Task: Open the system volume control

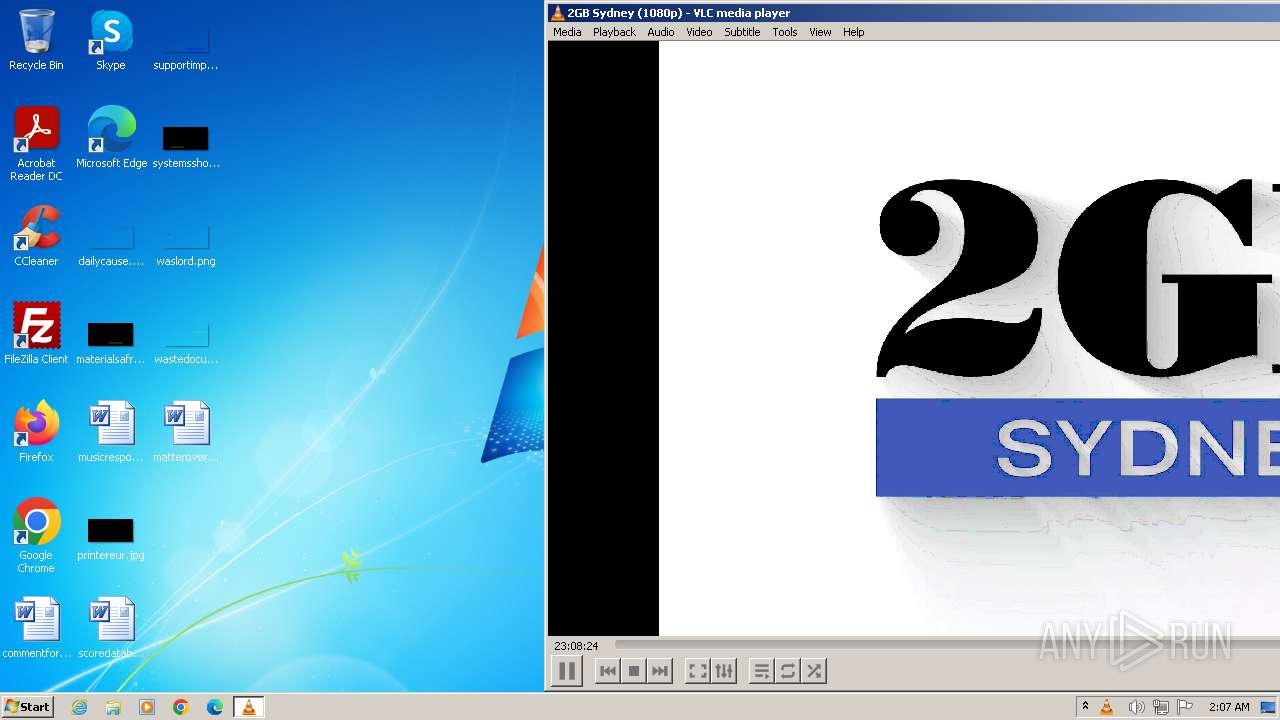Action: [x=1136, y=707]
